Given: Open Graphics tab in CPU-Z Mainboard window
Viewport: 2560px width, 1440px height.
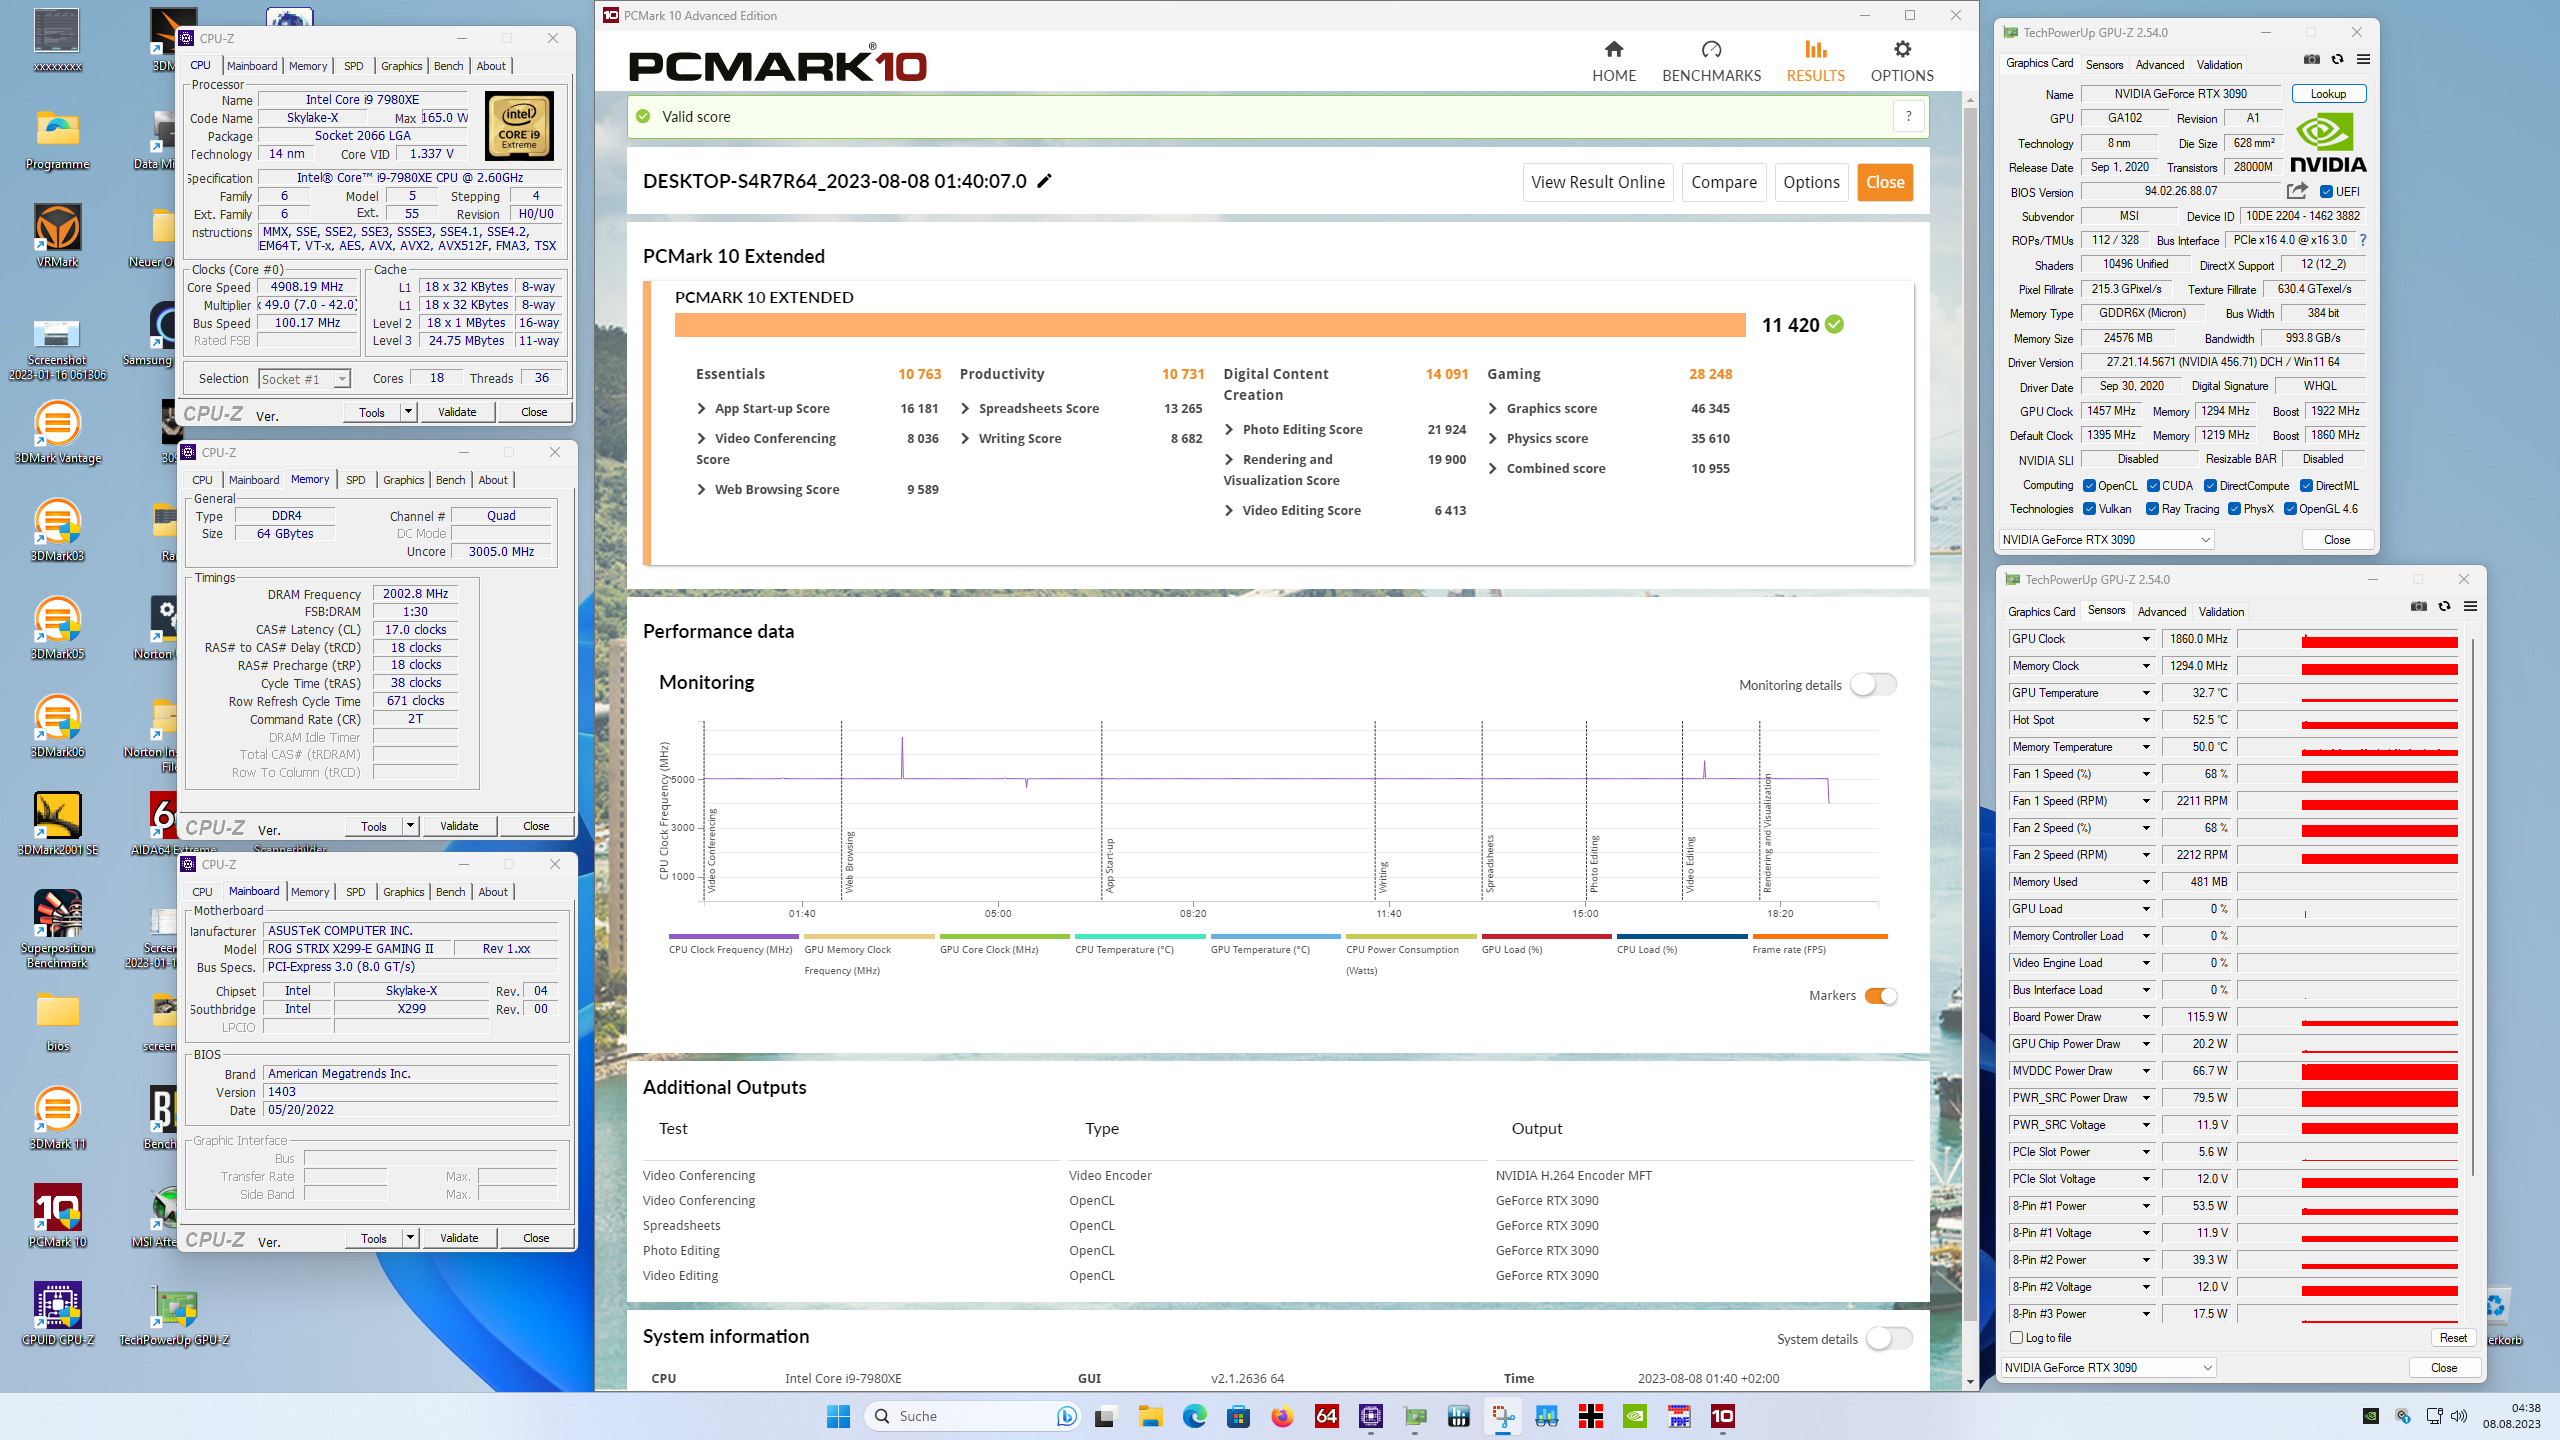Looking at the screenshot, I should pos(403,892).
